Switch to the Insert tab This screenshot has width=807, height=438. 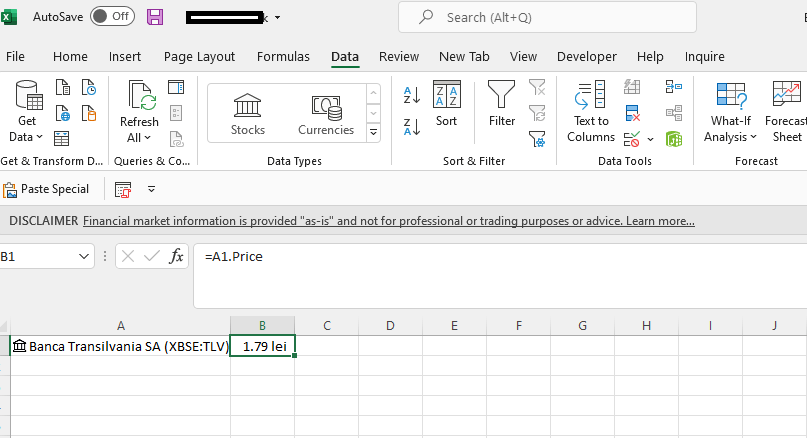pyautogui.click(x=125, y=57)
